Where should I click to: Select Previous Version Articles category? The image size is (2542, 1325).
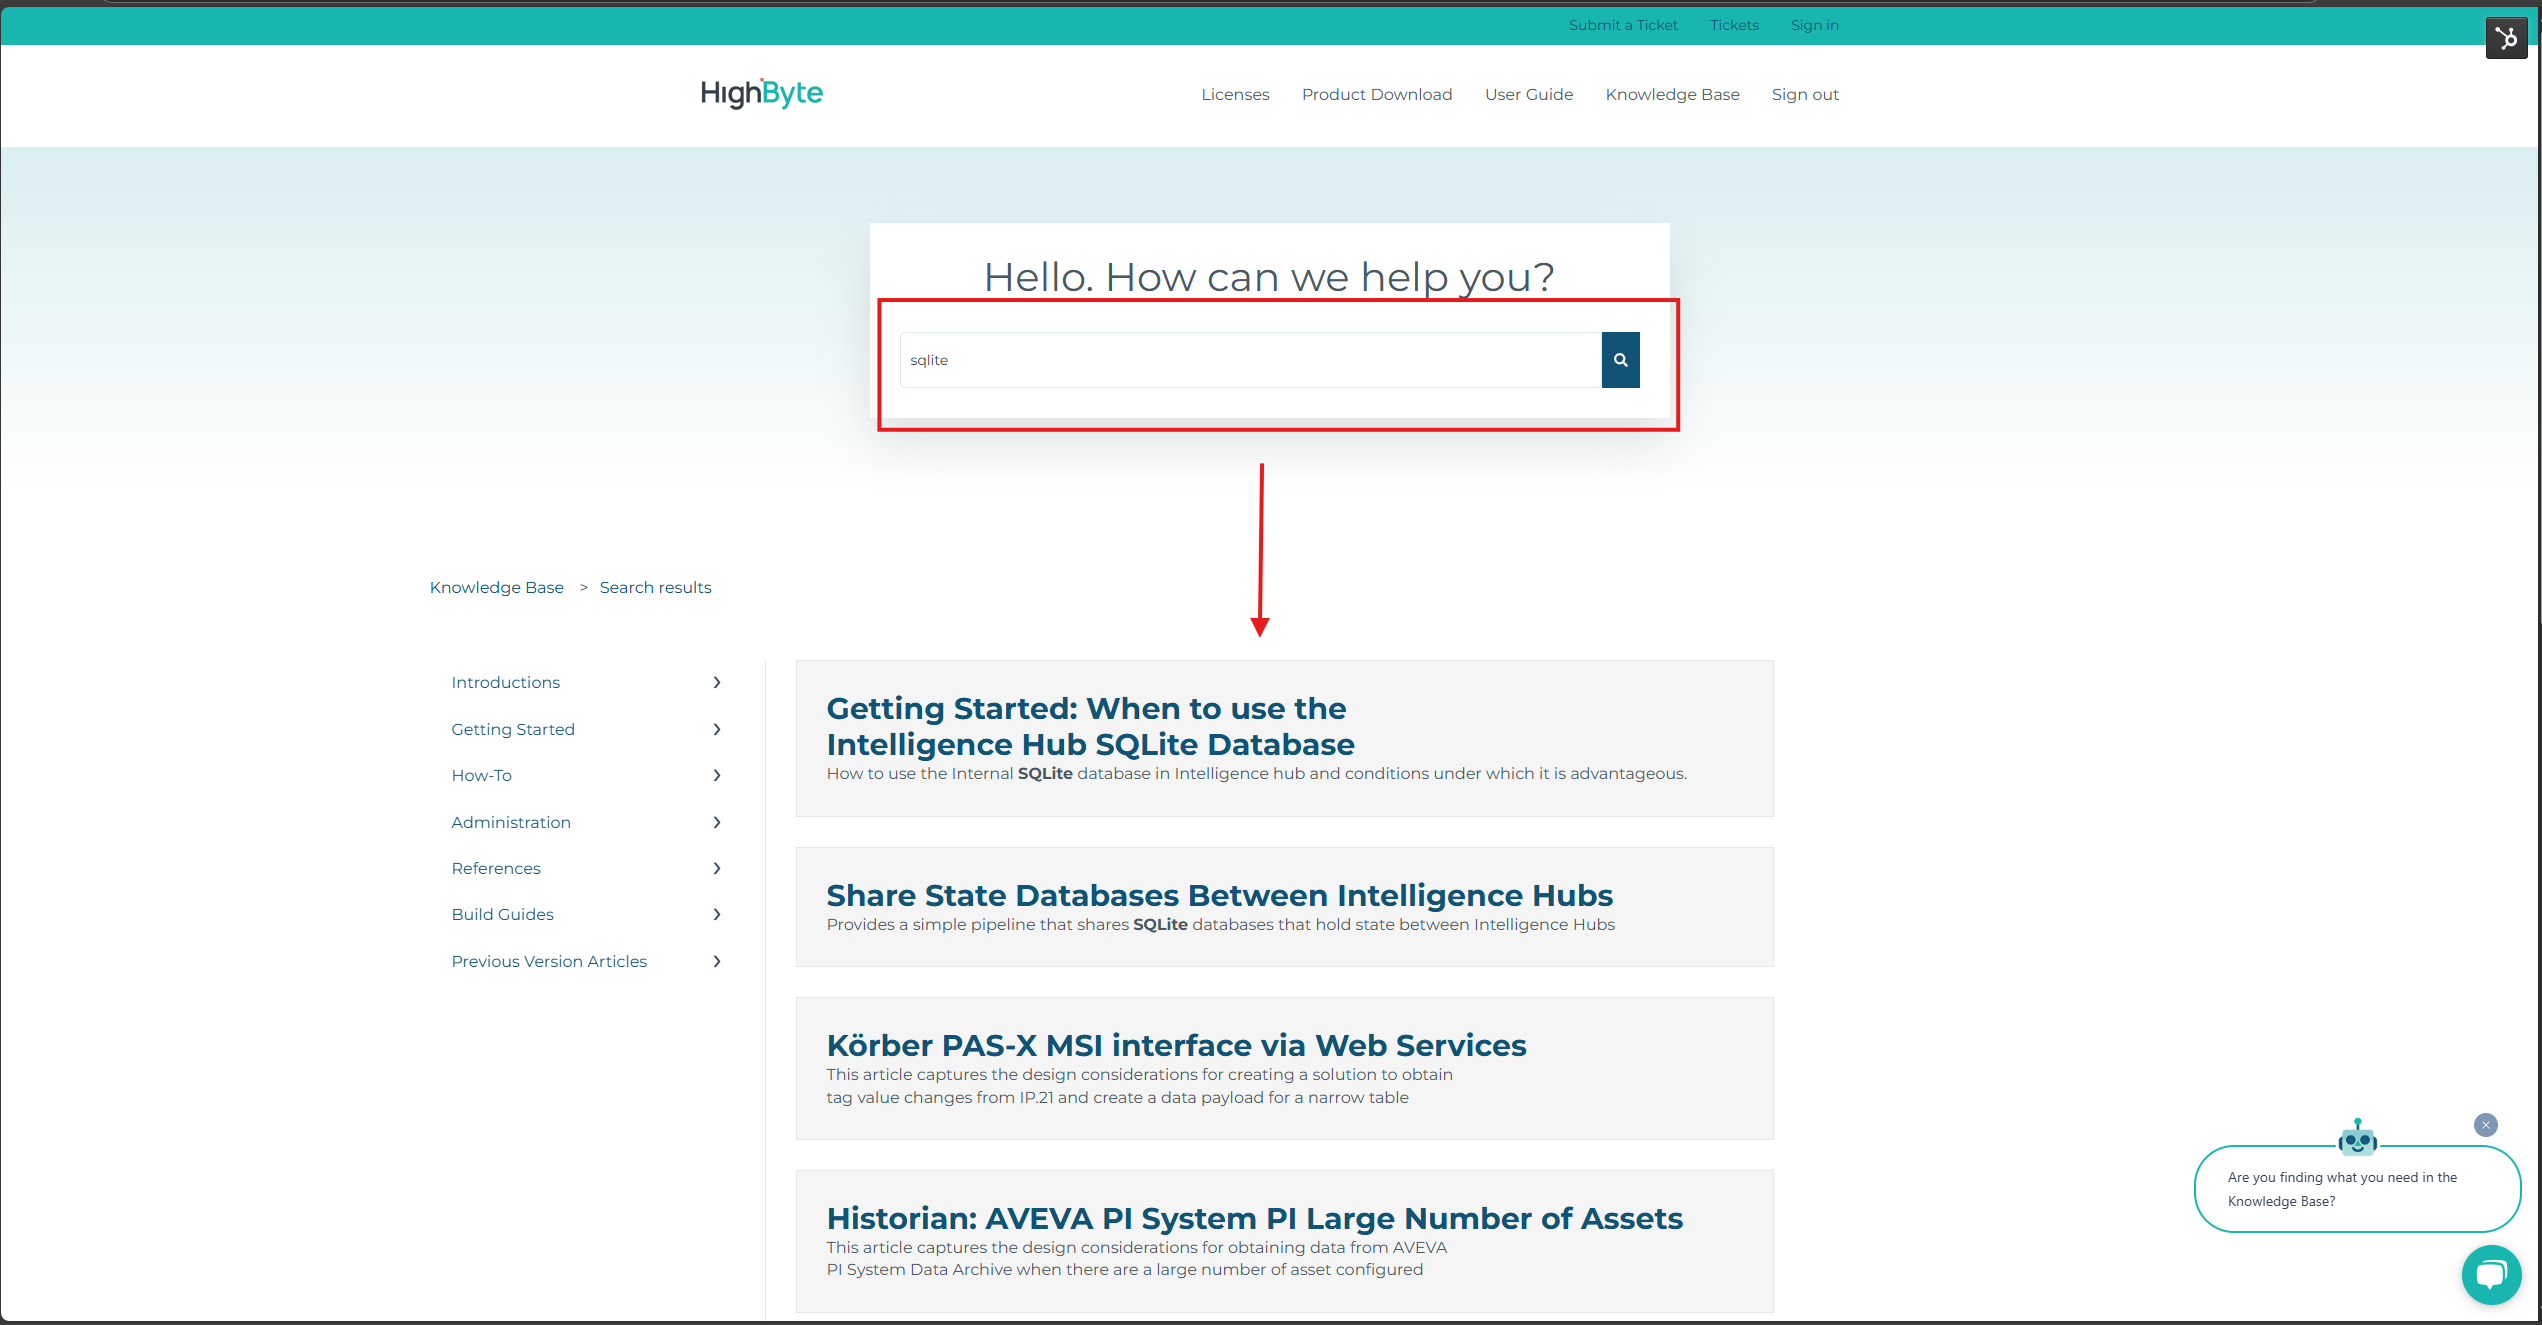pos(549,961)
